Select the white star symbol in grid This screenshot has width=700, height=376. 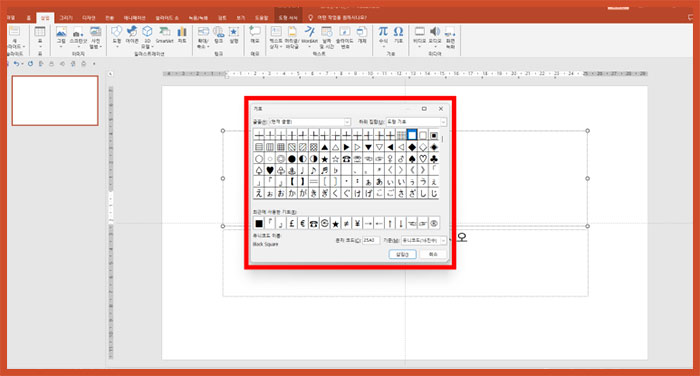(335, 159)
